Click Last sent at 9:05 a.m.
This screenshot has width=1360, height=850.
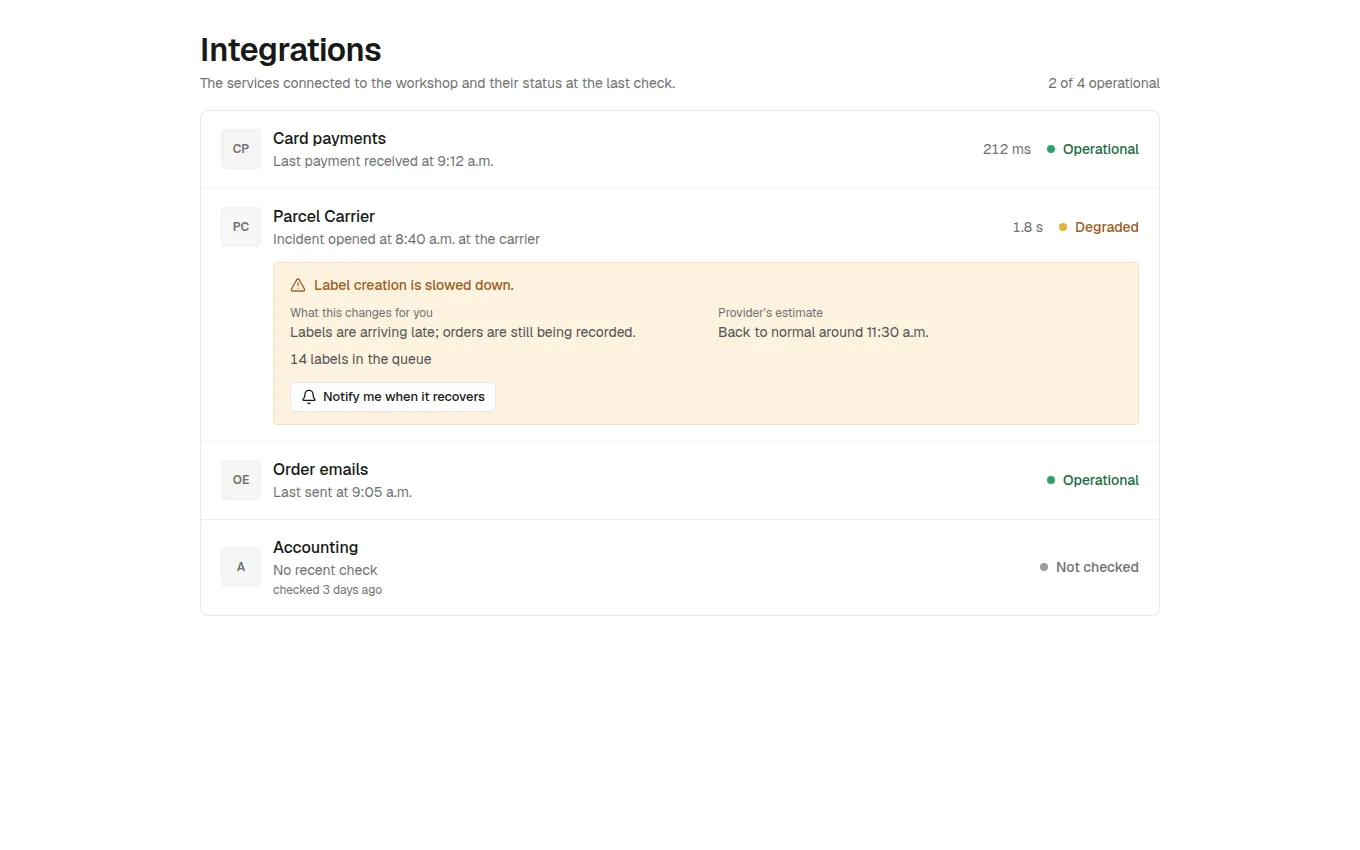click(x=342, y=492)
